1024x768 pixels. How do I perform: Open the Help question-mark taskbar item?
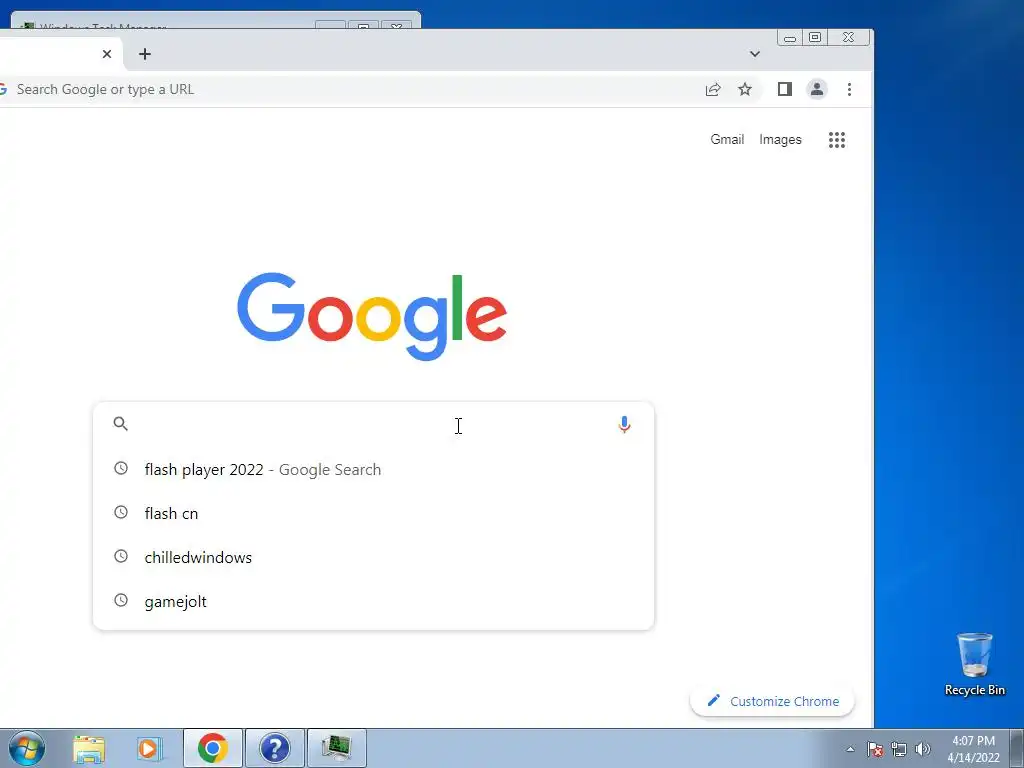tap(274, 748)
